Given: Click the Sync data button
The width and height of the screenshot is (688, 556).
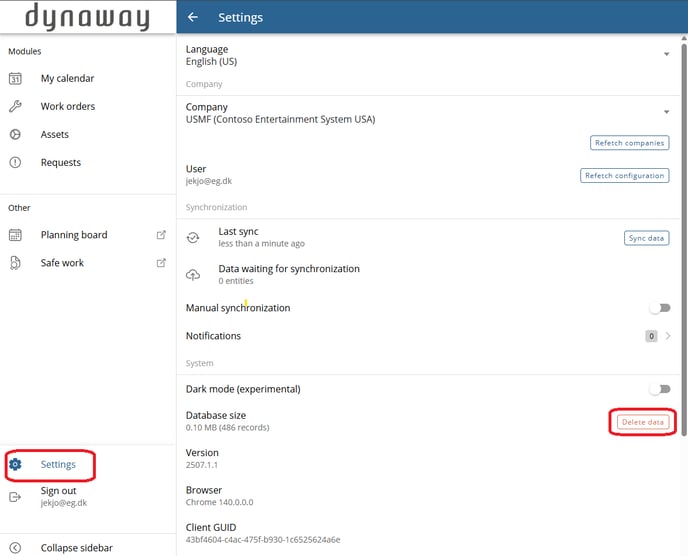Looking at the screenshot, I should click(646, 238).
